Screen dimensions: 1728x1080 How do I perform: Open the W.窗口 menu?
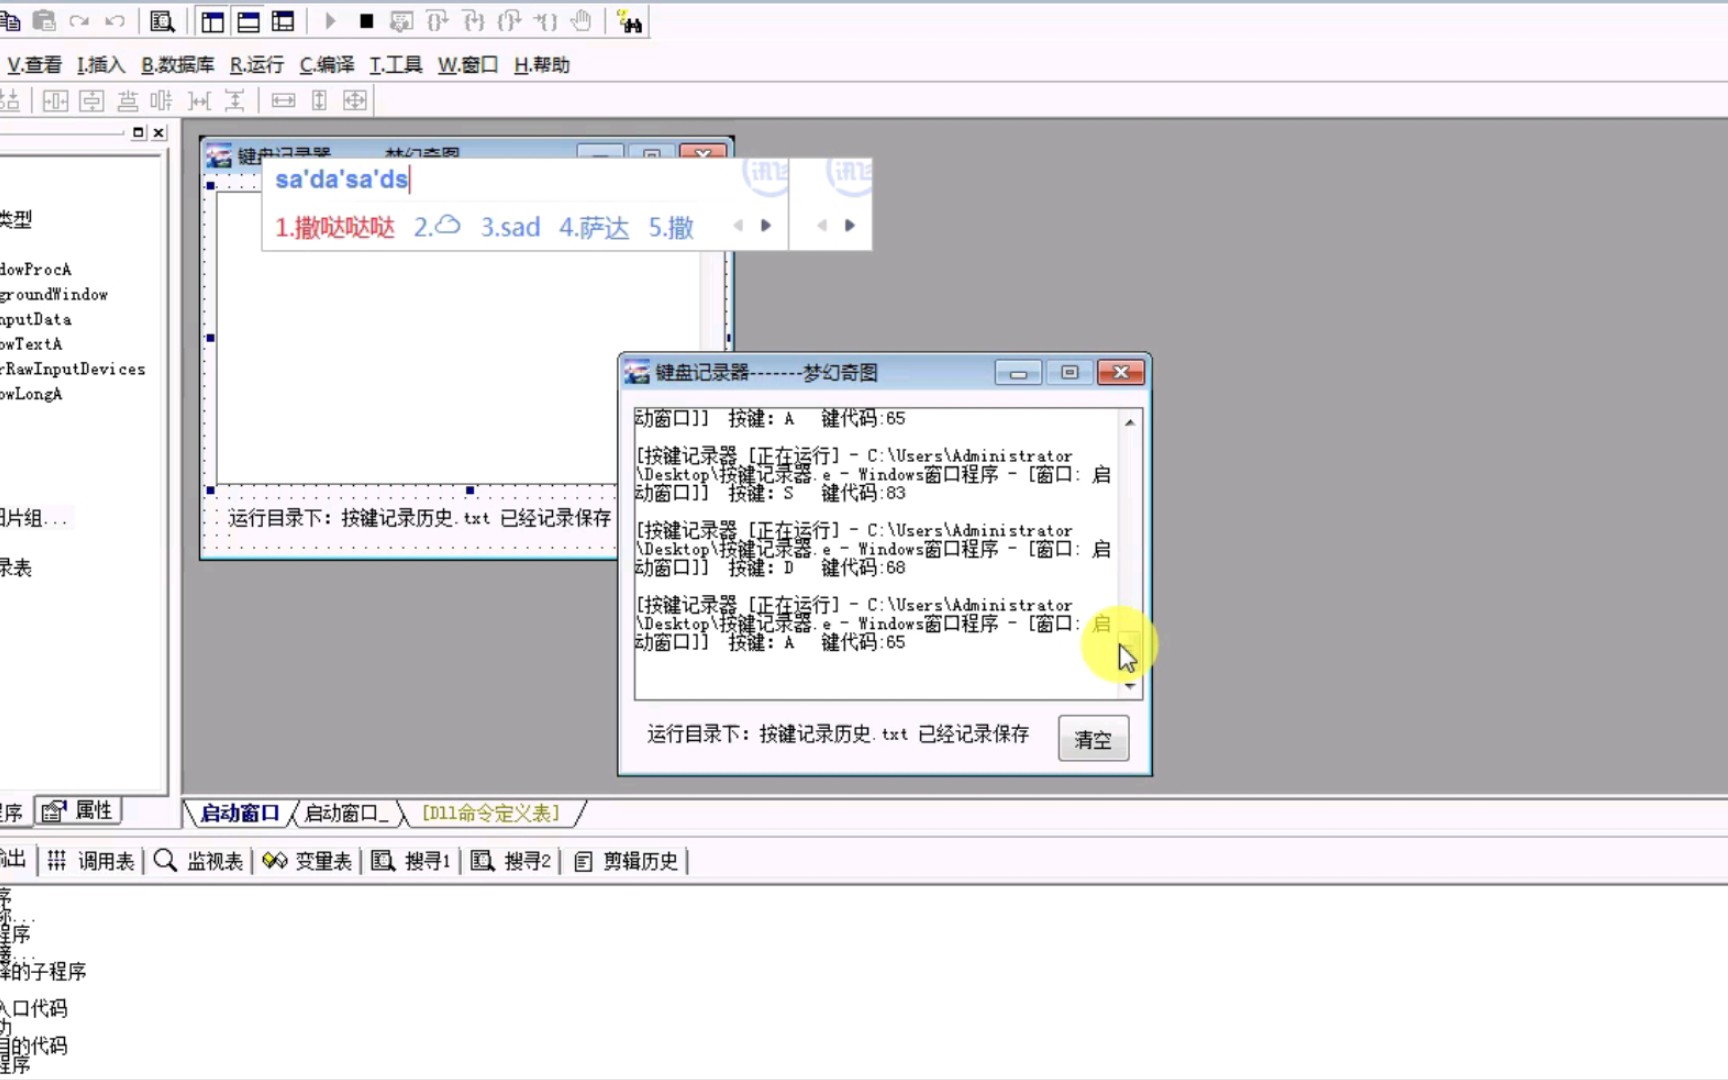click(468, 65)
